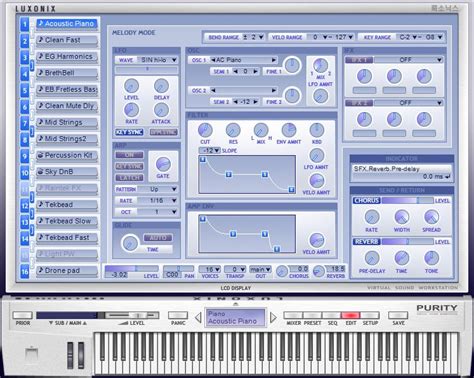Screen dimensions: 474x378
Task: Open the LFO WAVE dropdown
Action: [x=158, y=60]
